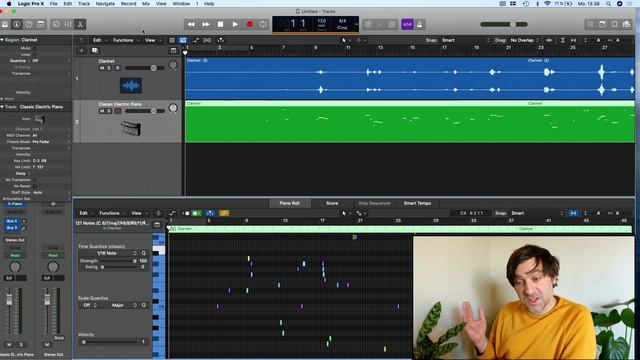Screen dimensions: 640x360
Task: Solo the Clarinet track
Action: click(x=109, y=68)
